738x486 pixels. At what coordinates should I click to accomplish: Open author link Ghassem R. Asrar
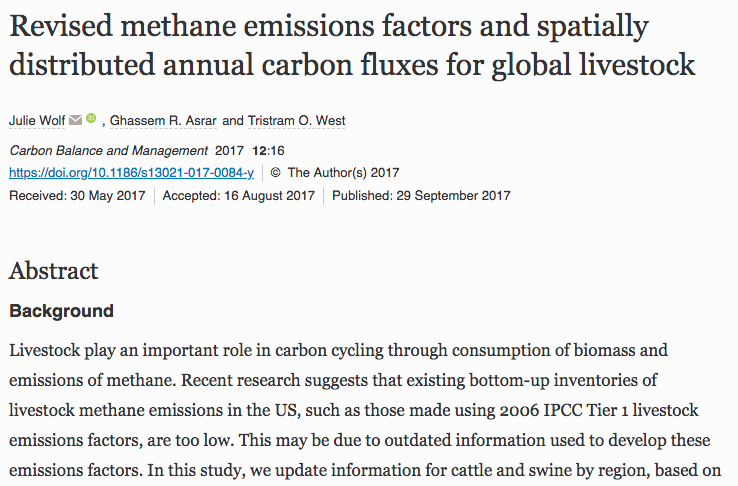(163, 120)
